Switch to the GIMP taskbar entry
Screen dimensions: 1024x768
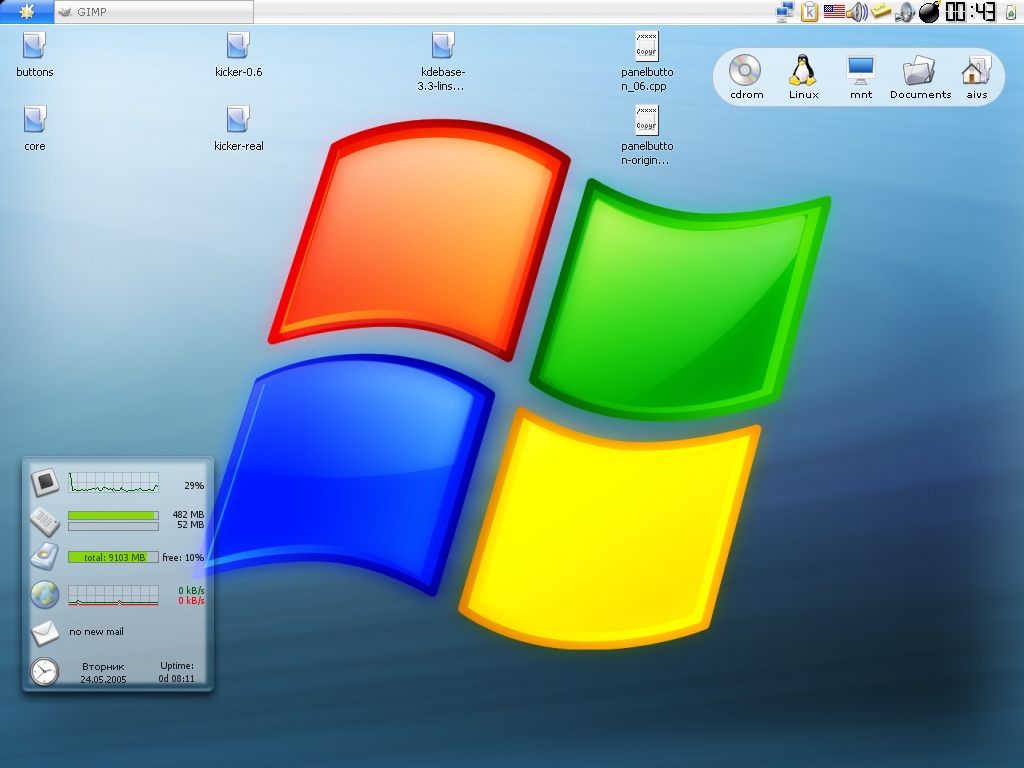[154, 12]
